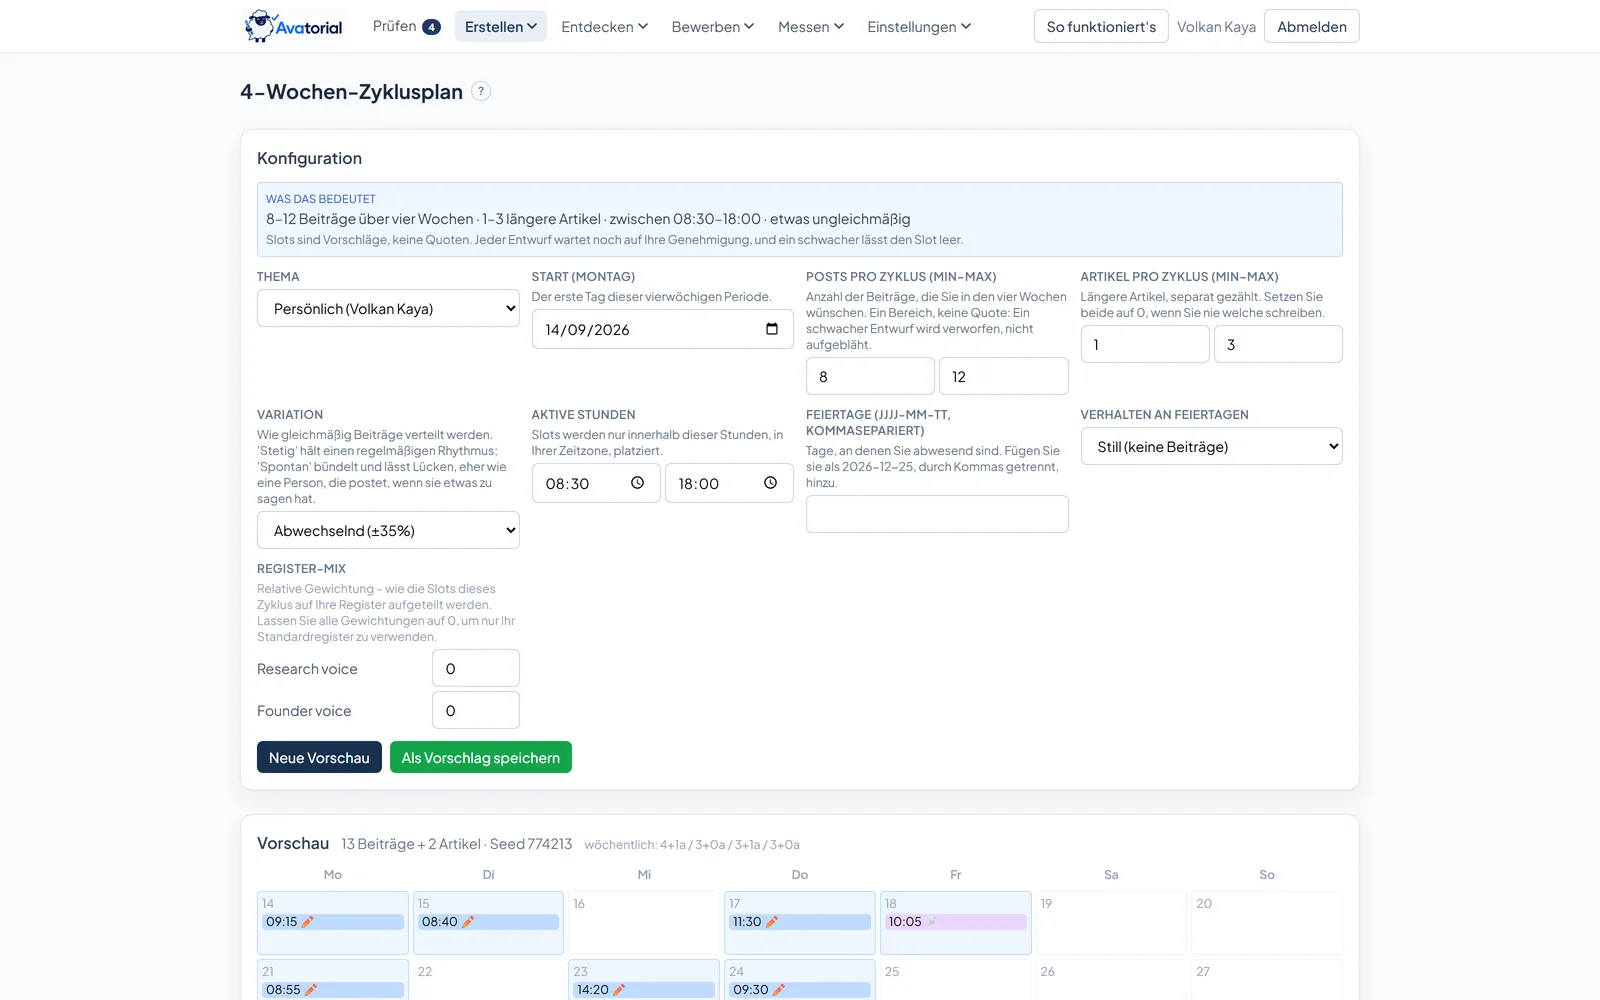Click Artikel pro Zyklus maximum field 3
Screen dimensions: 1600x1000
pos(1278,344)
